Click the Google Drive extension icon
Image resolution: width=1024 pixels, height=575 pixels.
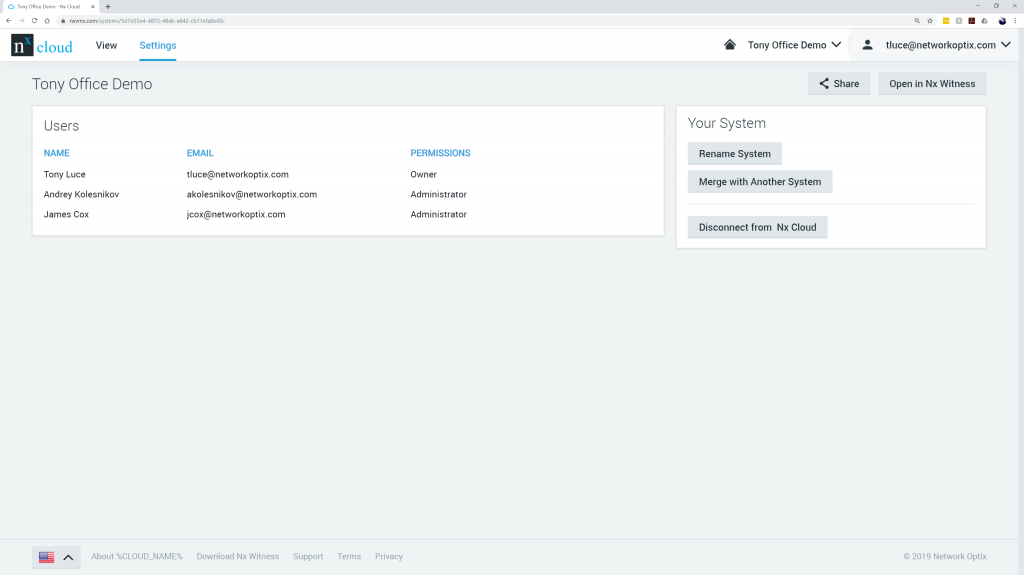(x=984, y=20)
